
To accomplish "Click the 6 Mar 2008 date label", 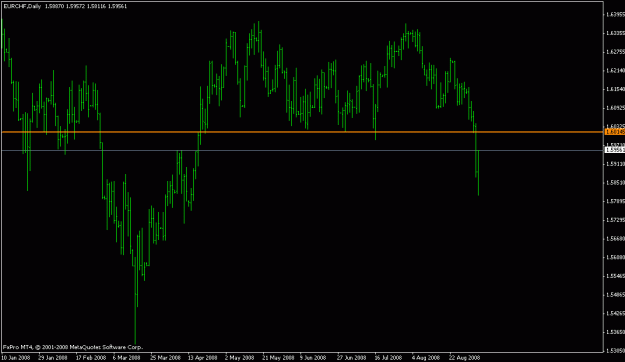I will pyautogui.click(x=126, y=358).
